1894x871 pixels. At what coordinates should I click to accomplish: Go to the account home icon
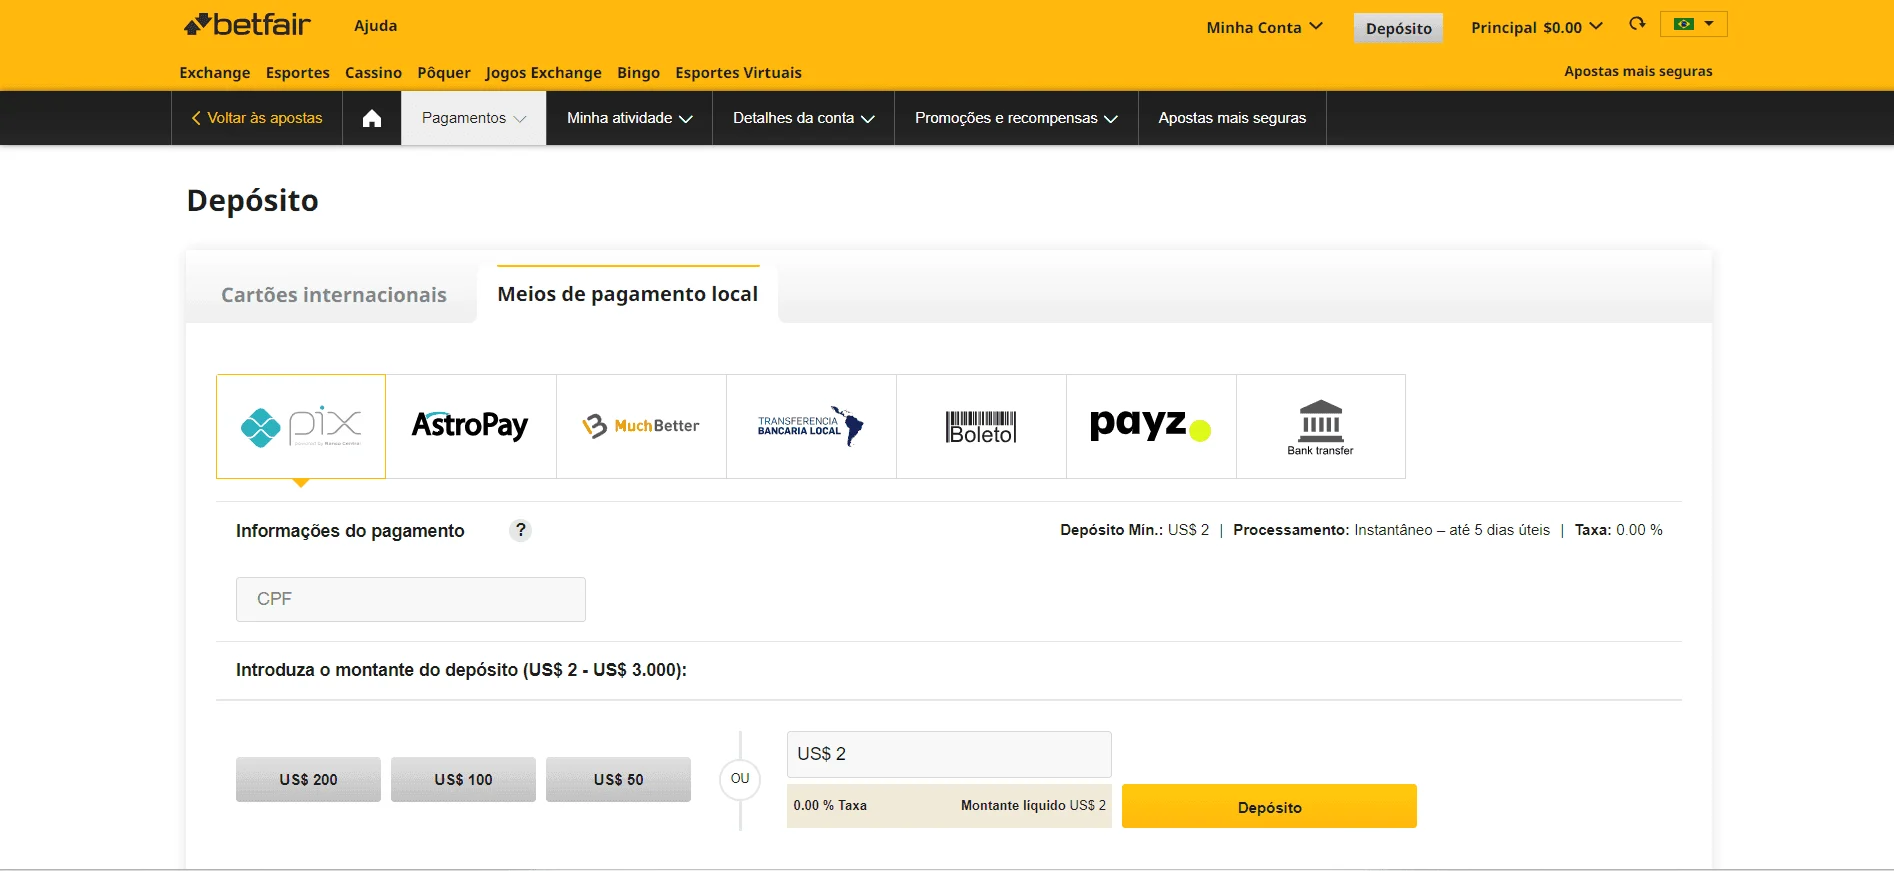coord(372,118)
